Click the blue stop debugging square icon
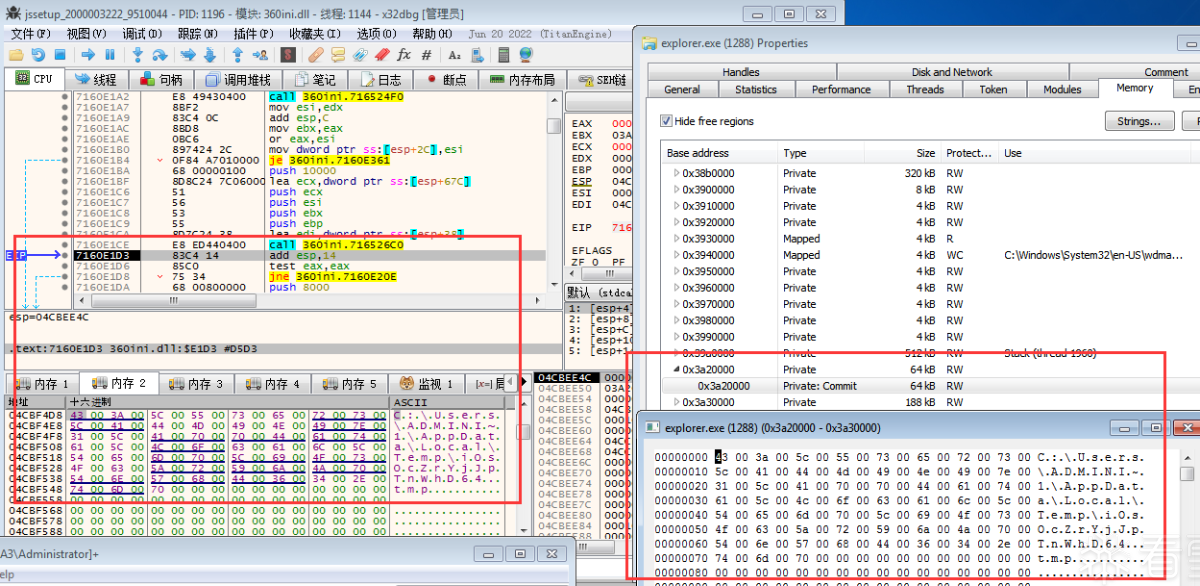Screen dimensions: 1200x586 (x=60, y=55)
